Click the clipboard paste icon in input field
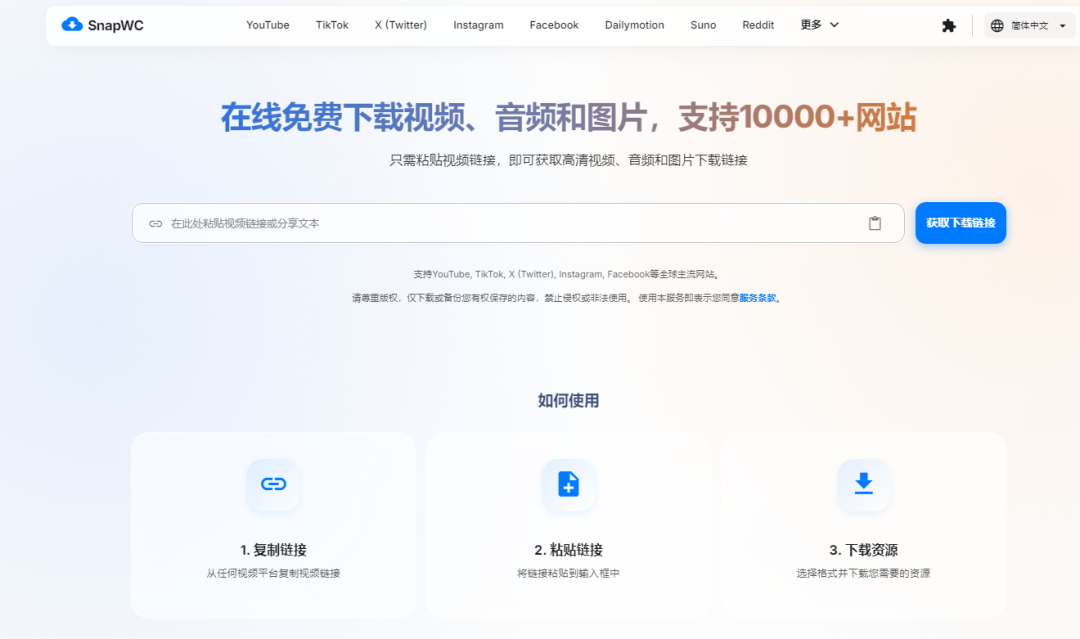This screenshot has width=1080, height=639. pyautogui.click(x=875, y=223)
